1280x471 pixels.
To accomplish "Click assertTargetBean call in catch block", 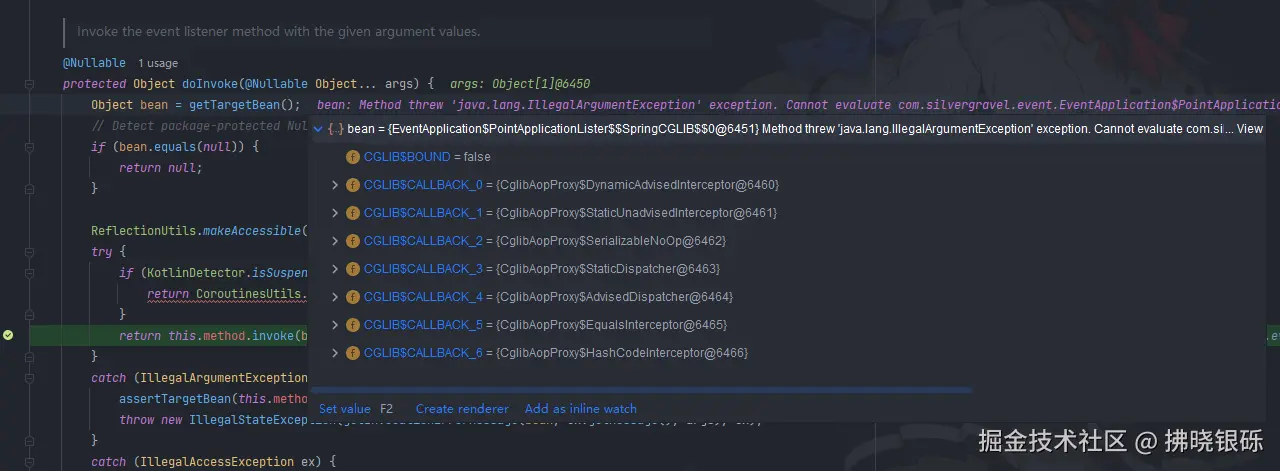I will click(214, 399).
